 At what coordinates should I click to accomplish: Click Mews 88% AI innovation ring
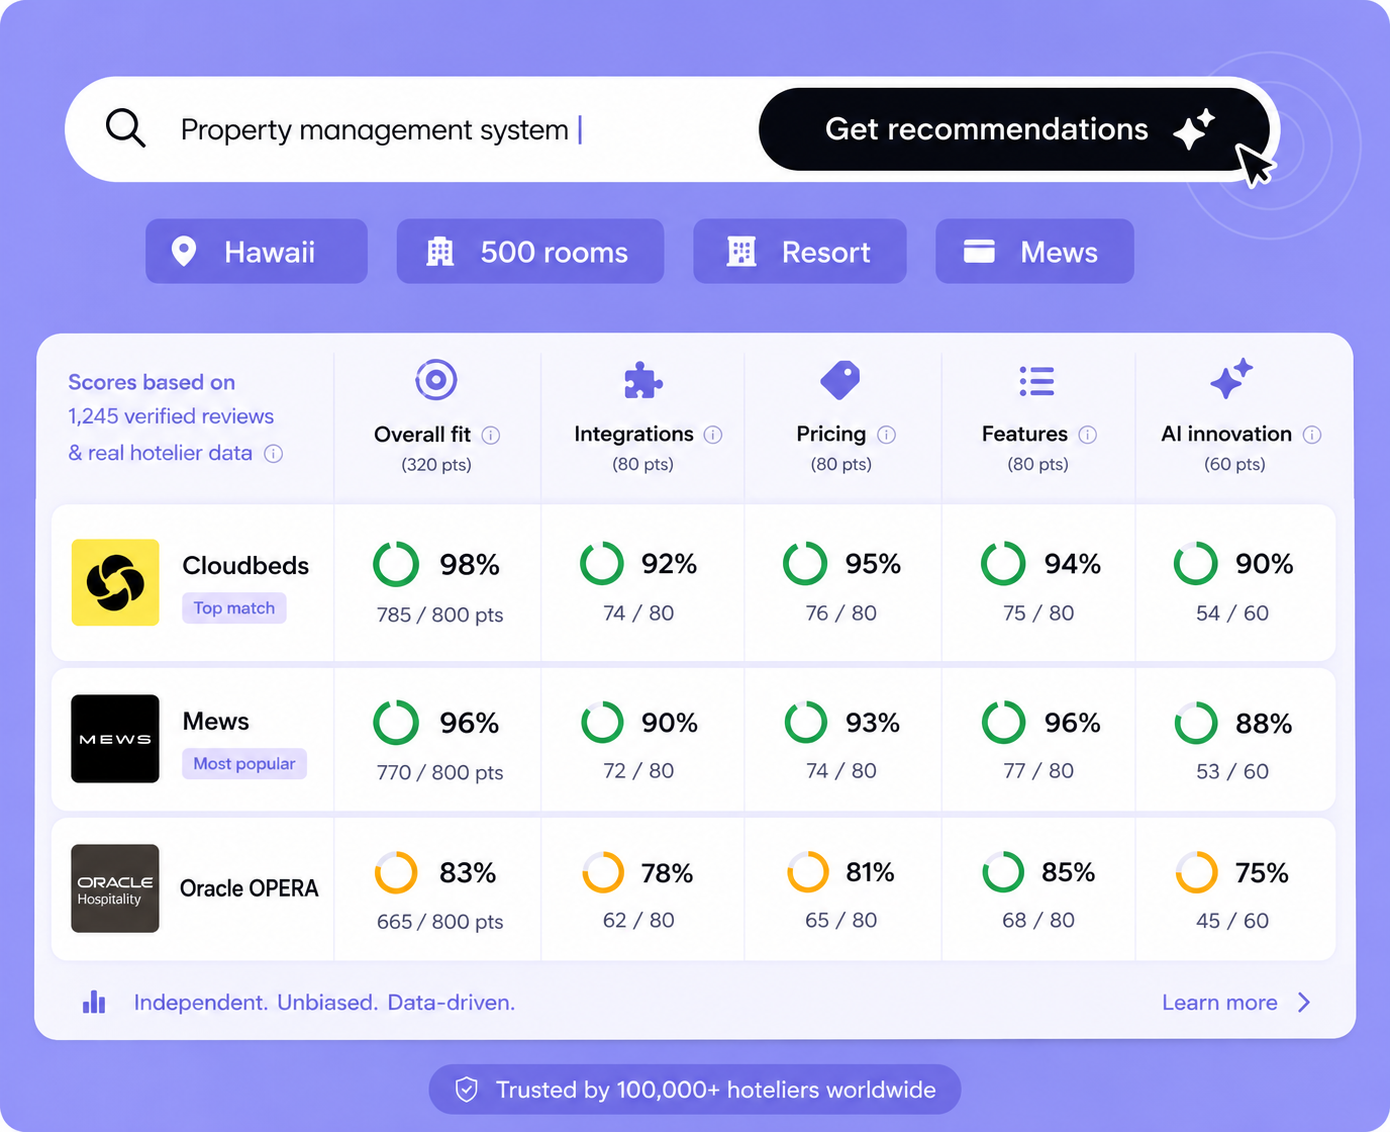1196,723
